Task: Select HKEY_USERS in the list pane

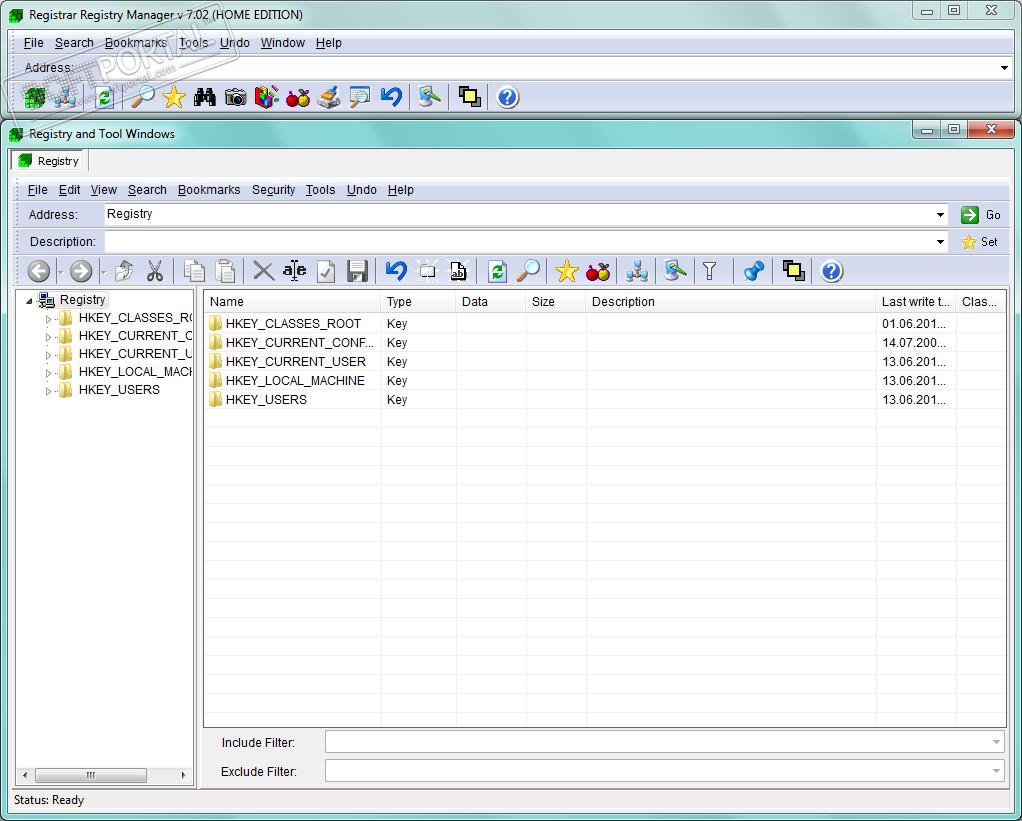Action: 605,399
